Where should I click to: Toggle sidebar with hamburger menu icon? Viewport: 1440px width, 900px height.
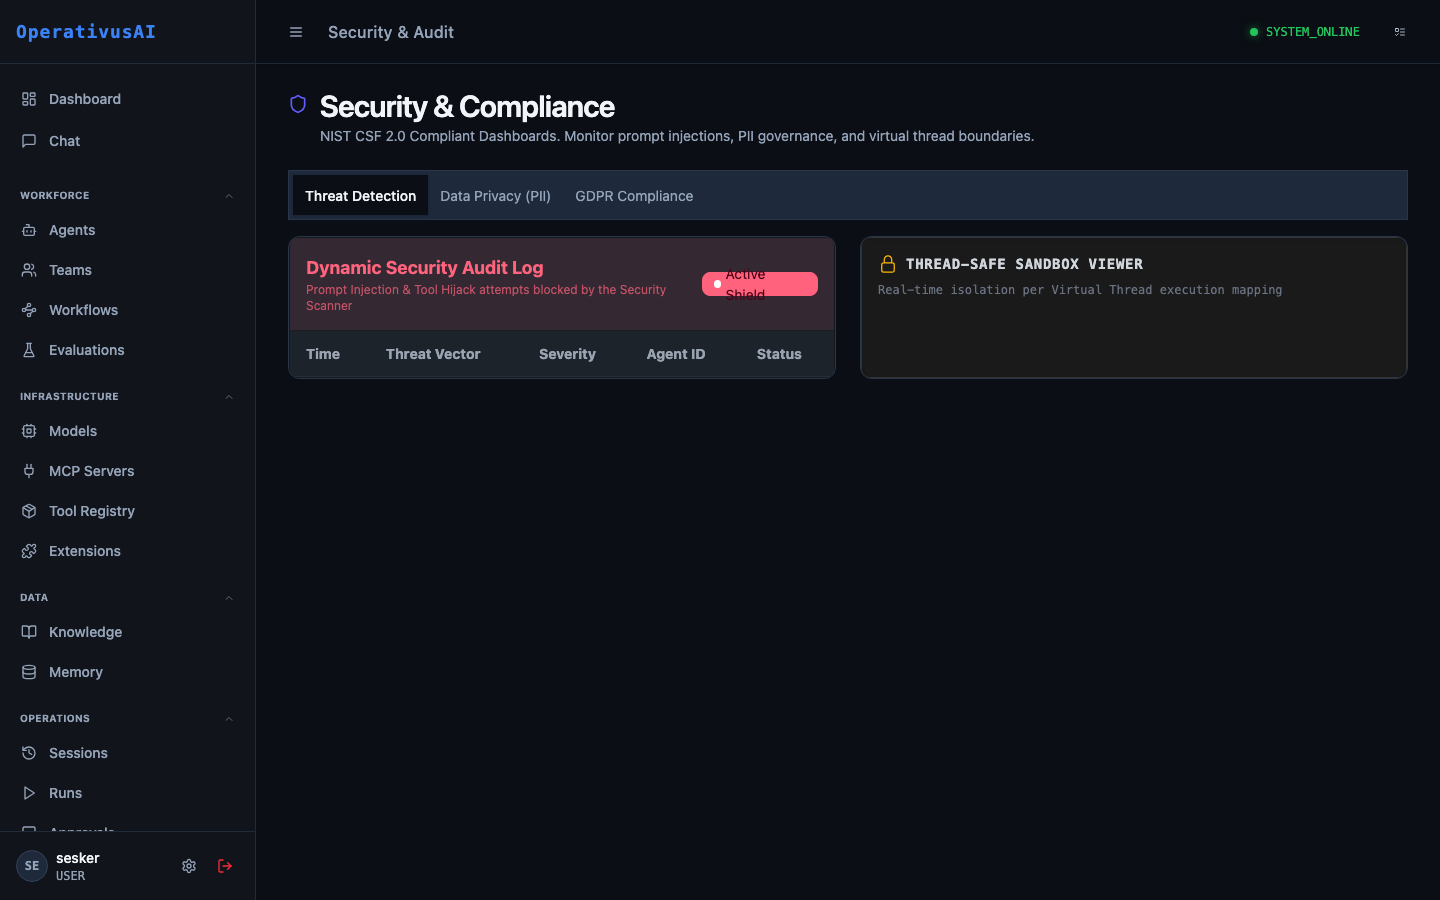click(x=296, y=32)
